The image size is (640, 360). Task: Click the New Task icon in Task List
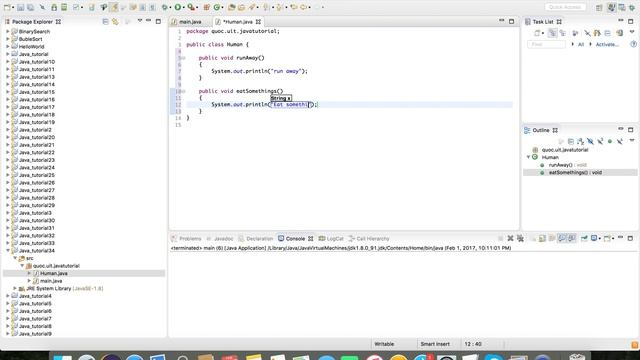click(537, 33)
